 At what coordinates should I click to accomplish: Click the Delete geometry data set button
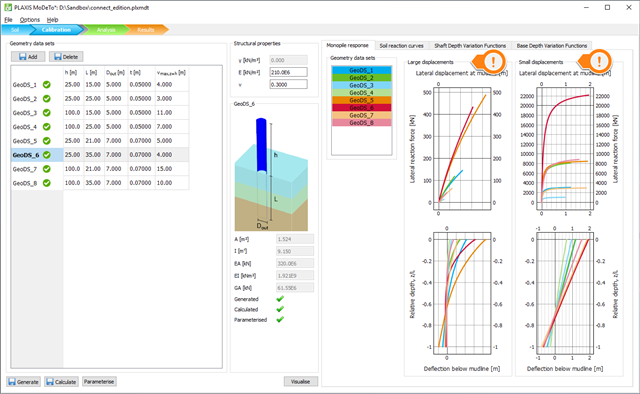click(x=66, y=57)
